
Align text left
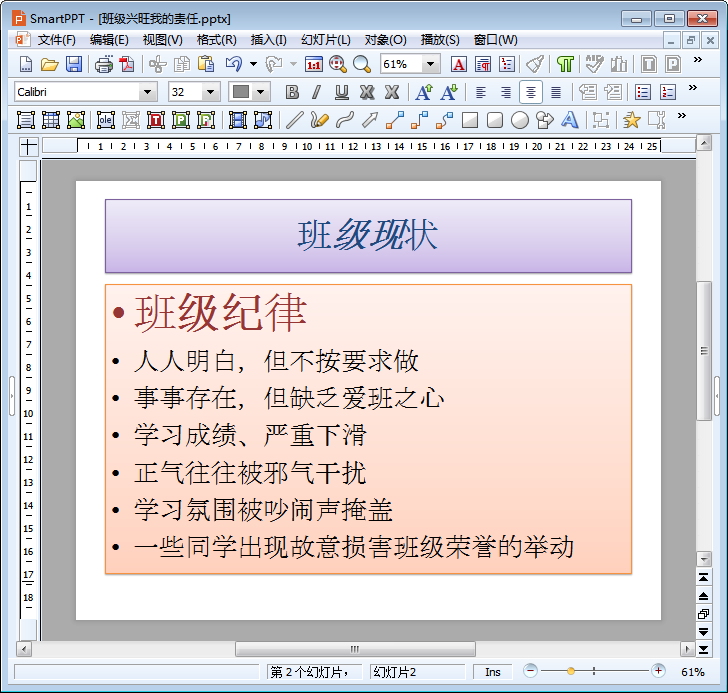pos(481,92)
